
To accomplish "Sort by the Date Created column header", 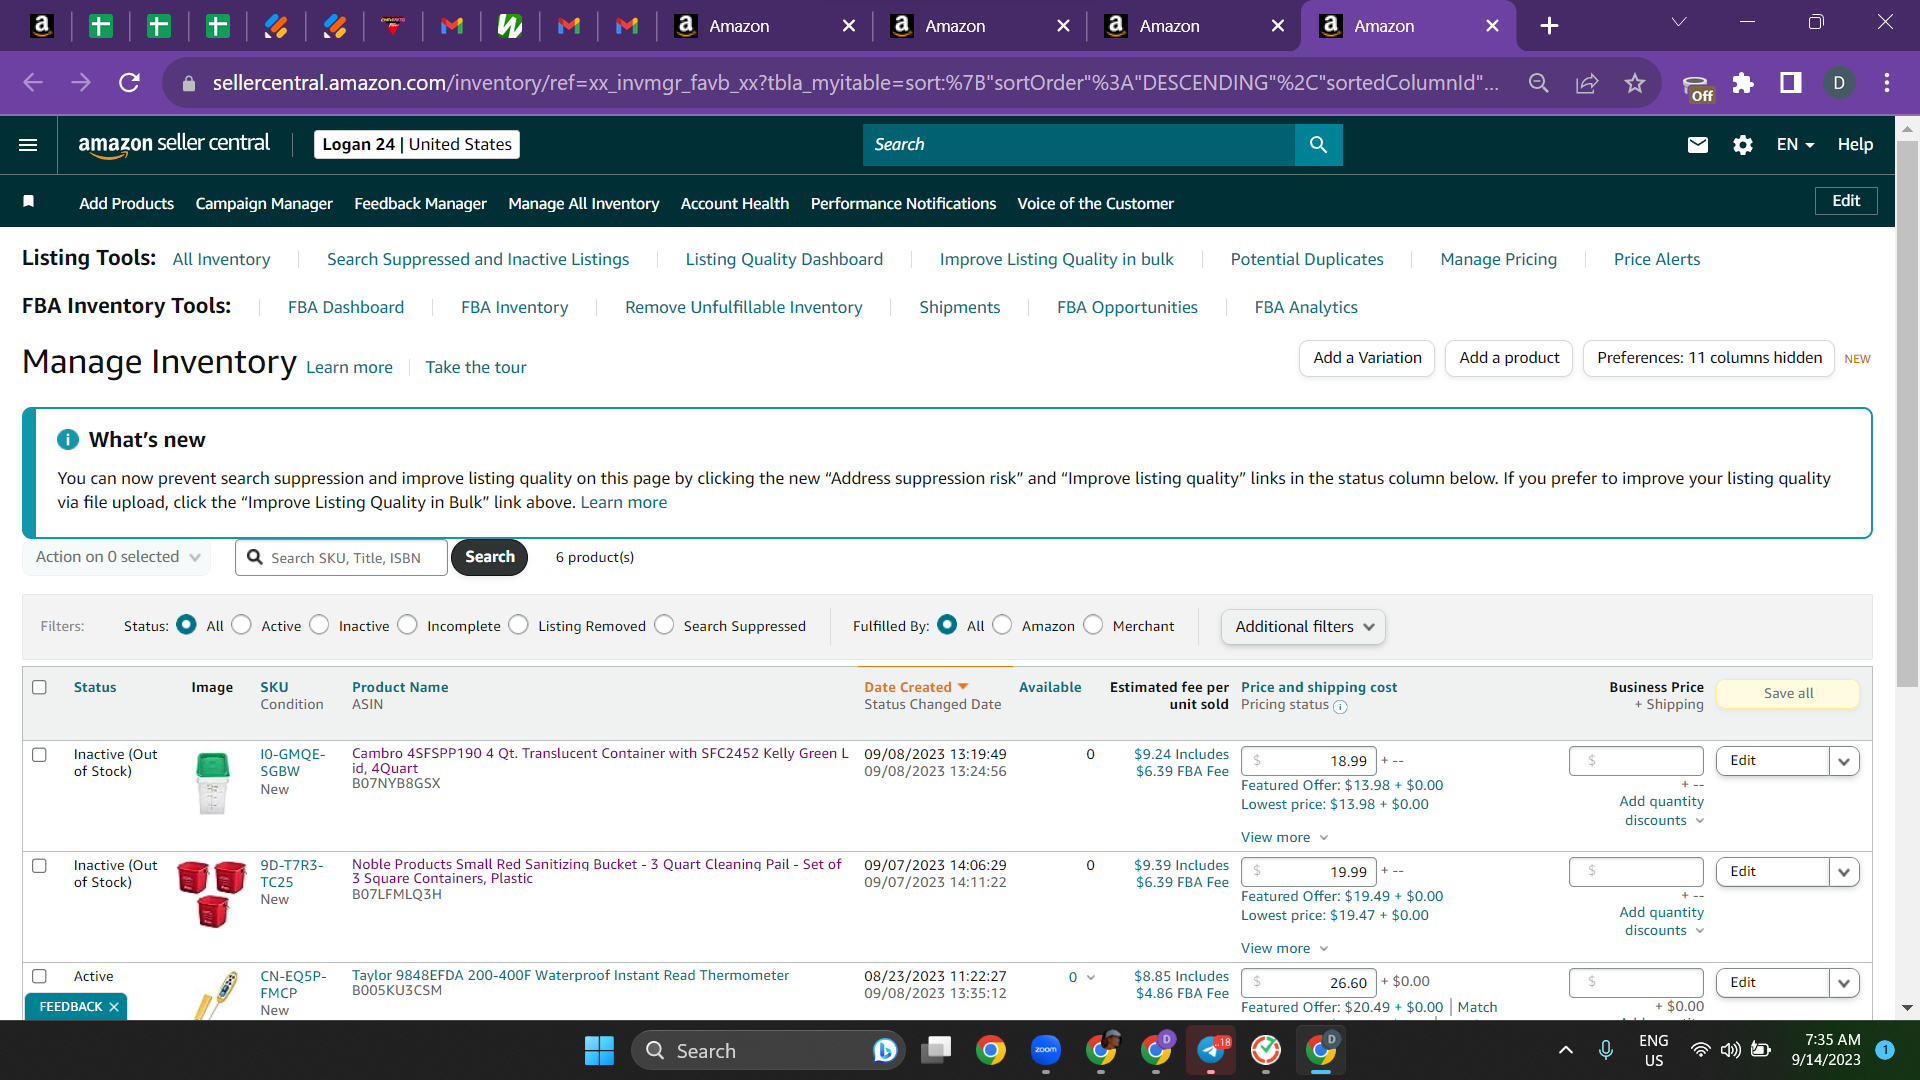I will pyautogui.click(x=916, y=687).
